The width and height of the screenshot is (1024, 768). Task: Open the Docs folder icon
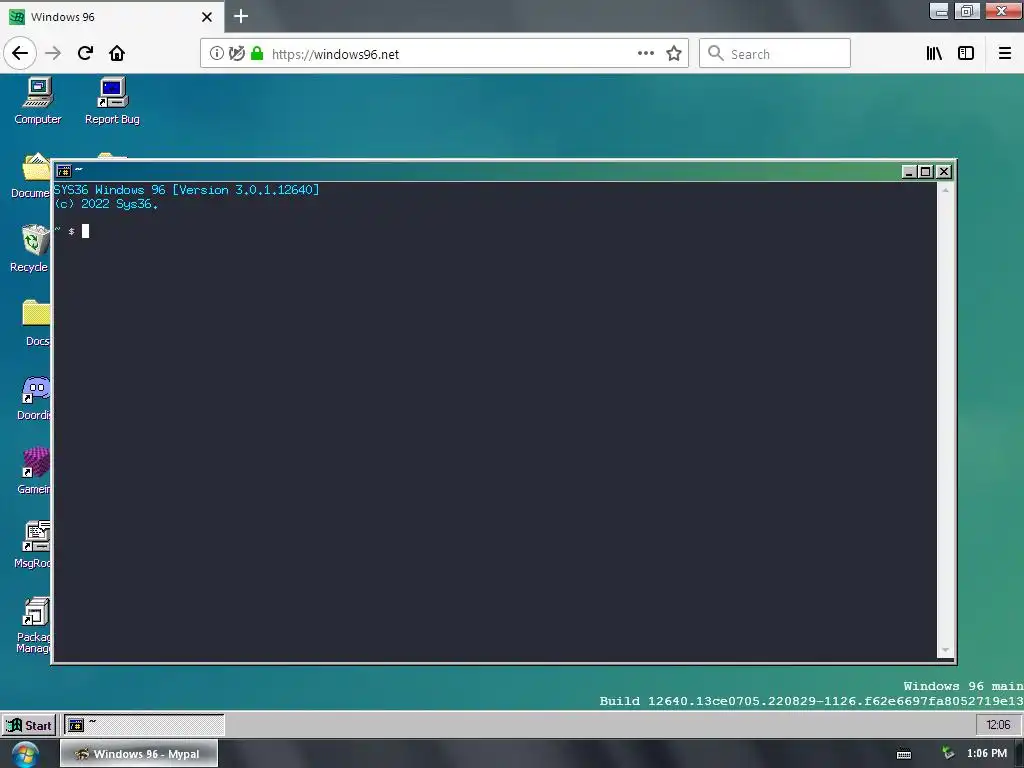point(37,323)
